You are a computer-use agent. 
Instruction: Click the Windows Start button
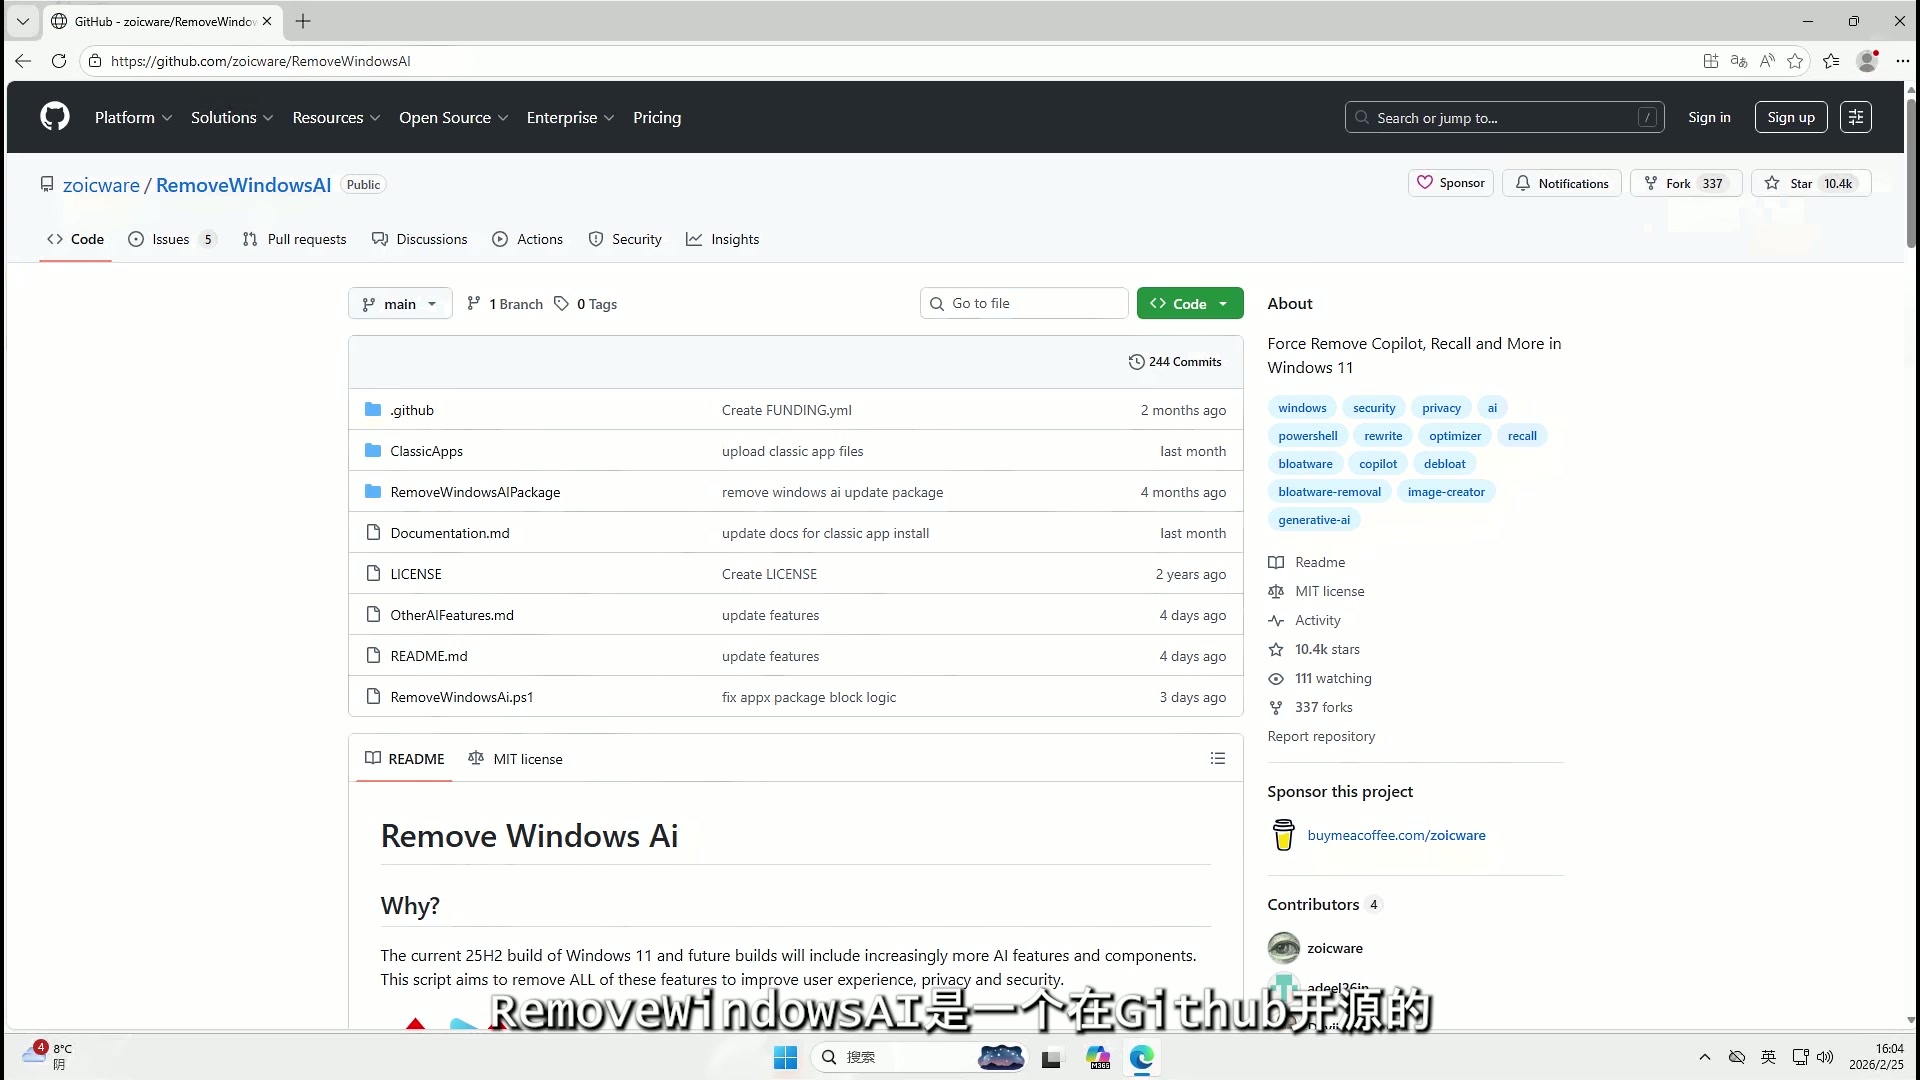[785, 1057]
